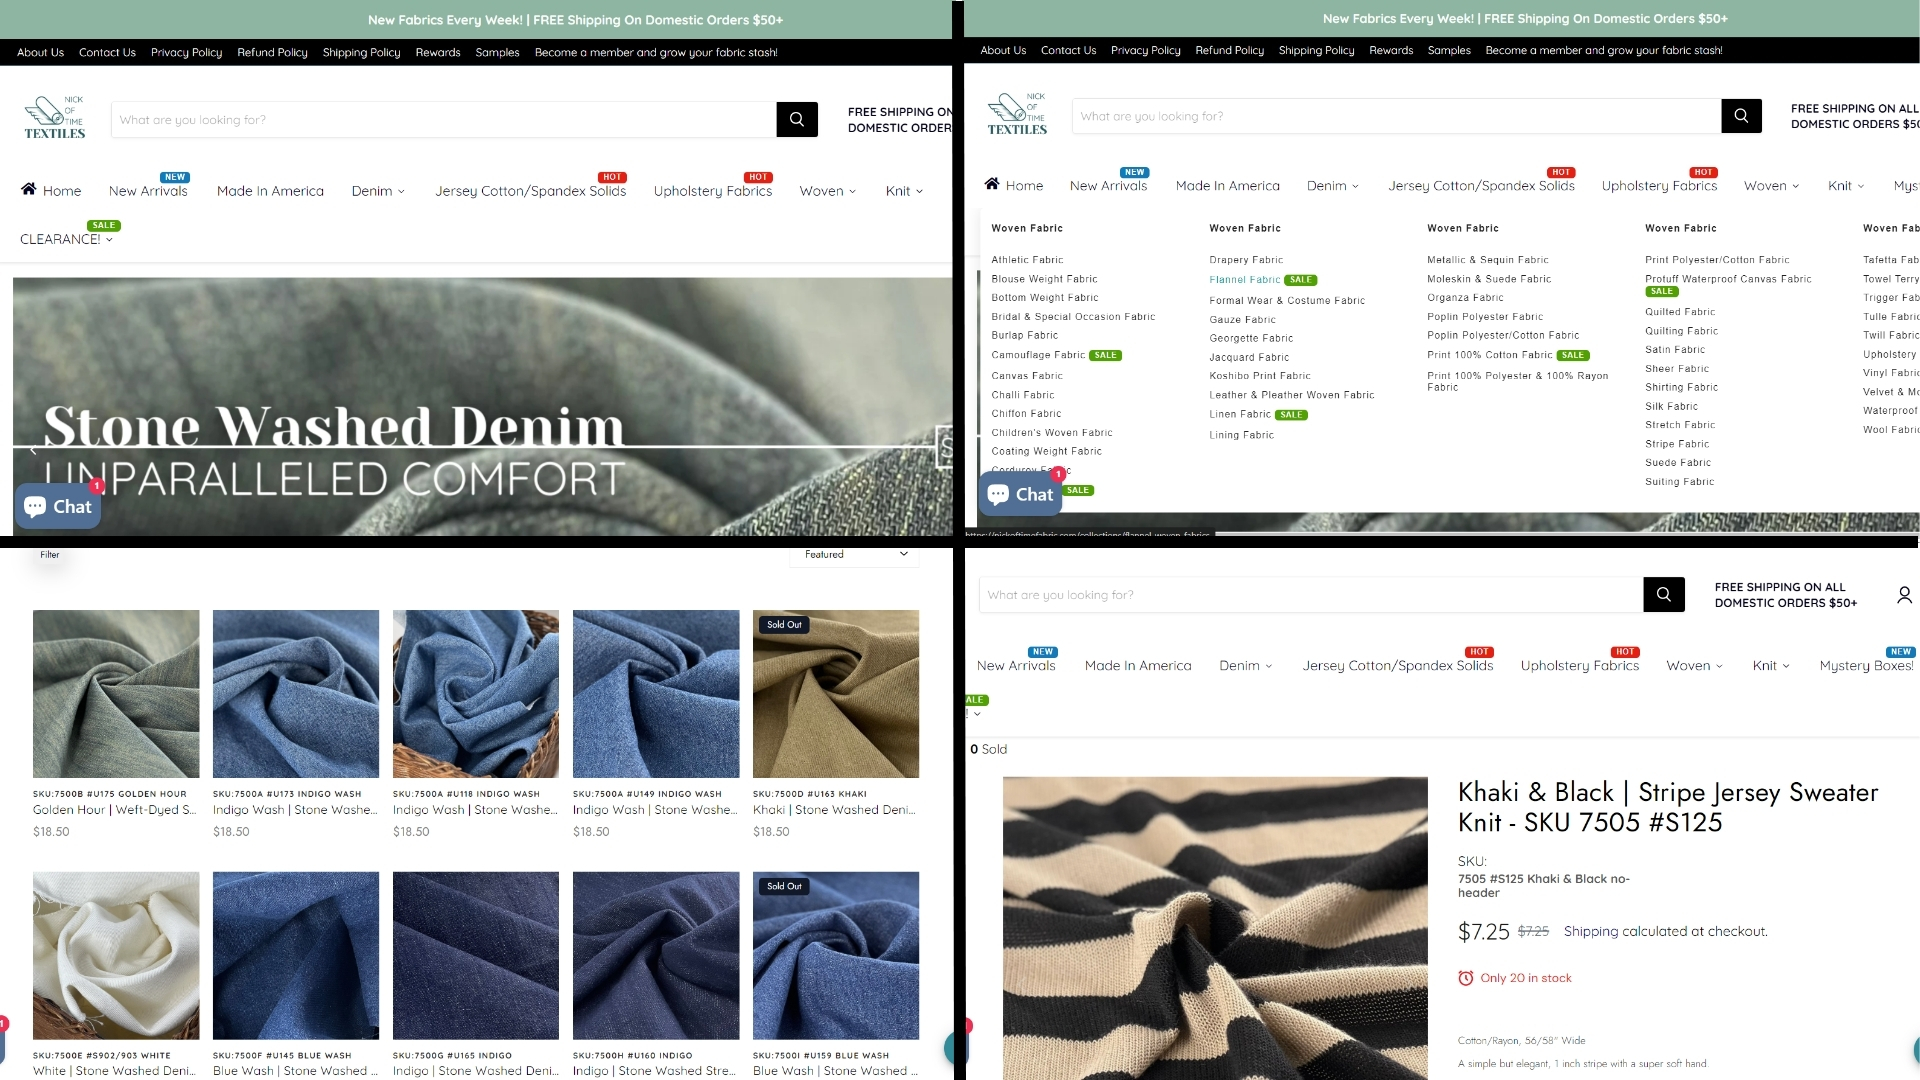Viewport: 1920px width, 1080px height.
Task: Open Golden Hour denim product thumbnail
Action: click(x=116, y=693)
